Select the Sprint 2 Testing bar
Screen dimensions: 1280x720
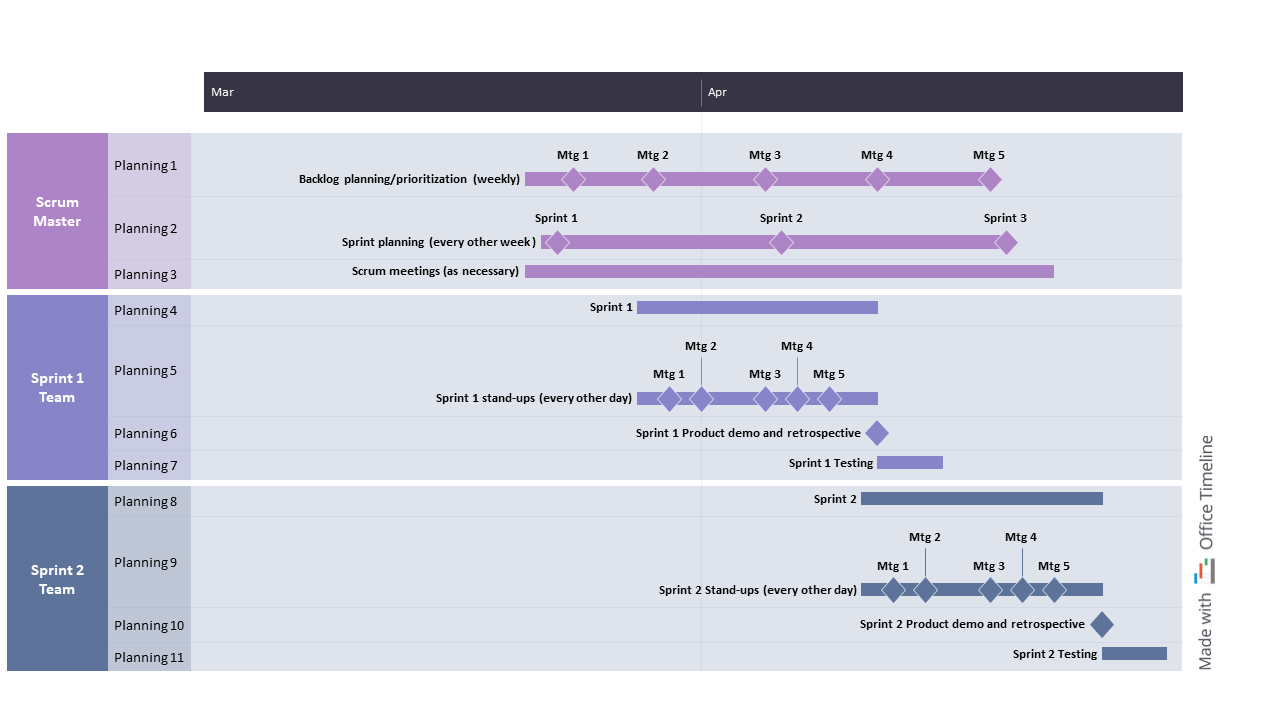tap(1134, 654)
